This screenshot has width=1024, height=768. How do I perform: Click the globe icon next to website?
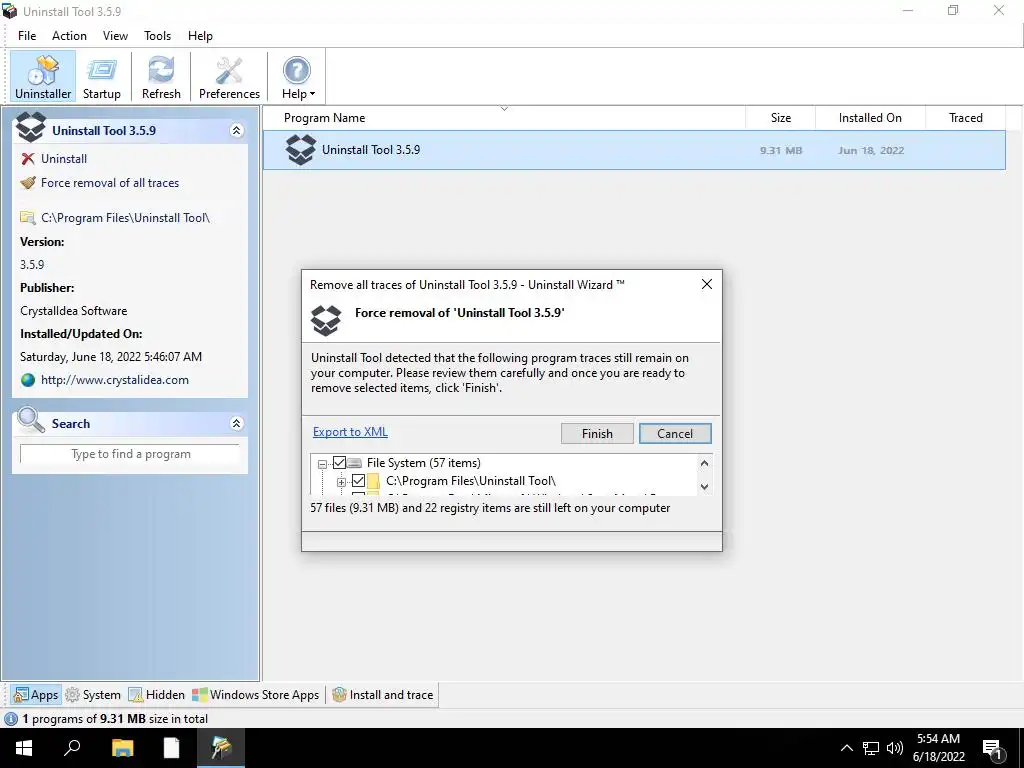27,380
